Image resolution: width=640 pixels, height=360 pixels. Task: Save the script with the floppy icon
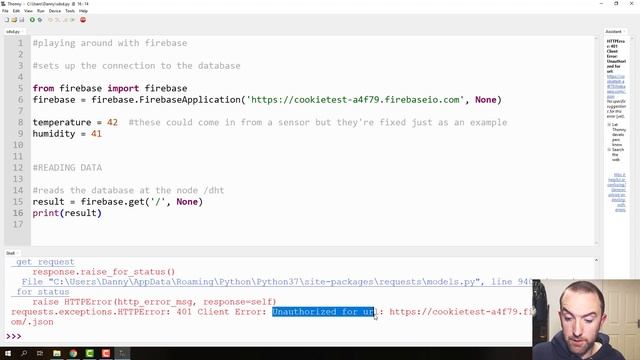(22, 20)
